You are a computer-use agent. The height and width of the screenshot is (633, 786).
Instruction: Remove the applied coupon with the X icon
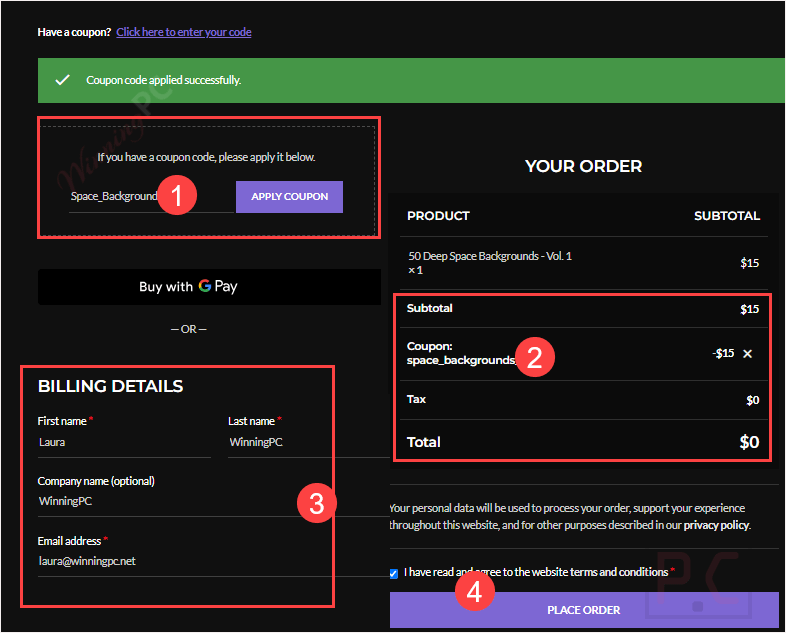747,354
